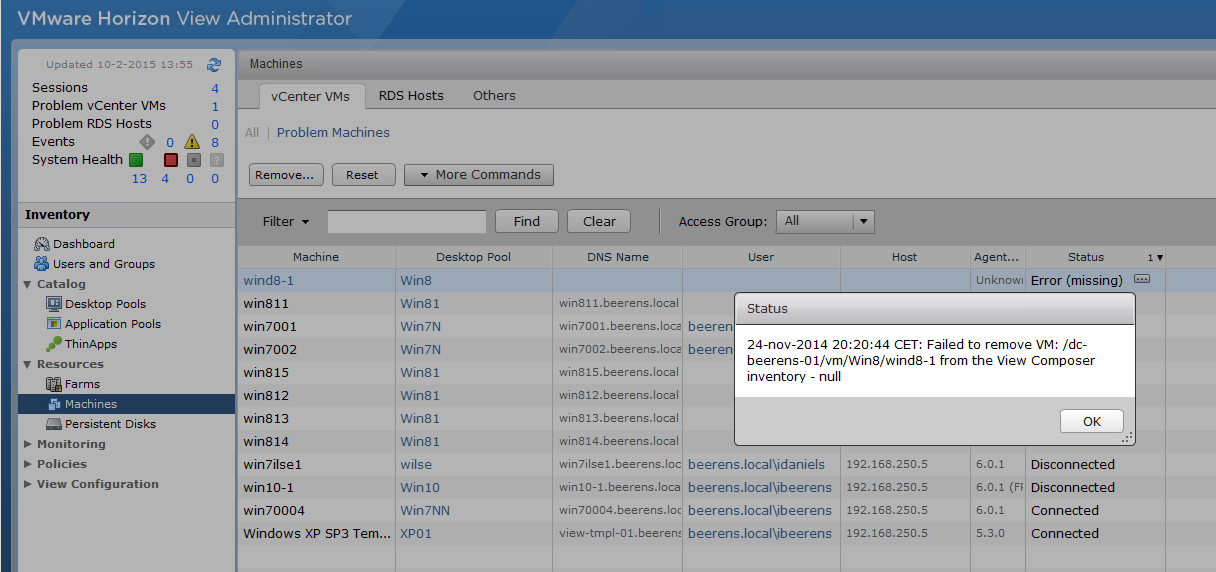Screen dimensions: 1216x572
Task: Open the XP01 desktop pool link
Action: tap(417, 533)
